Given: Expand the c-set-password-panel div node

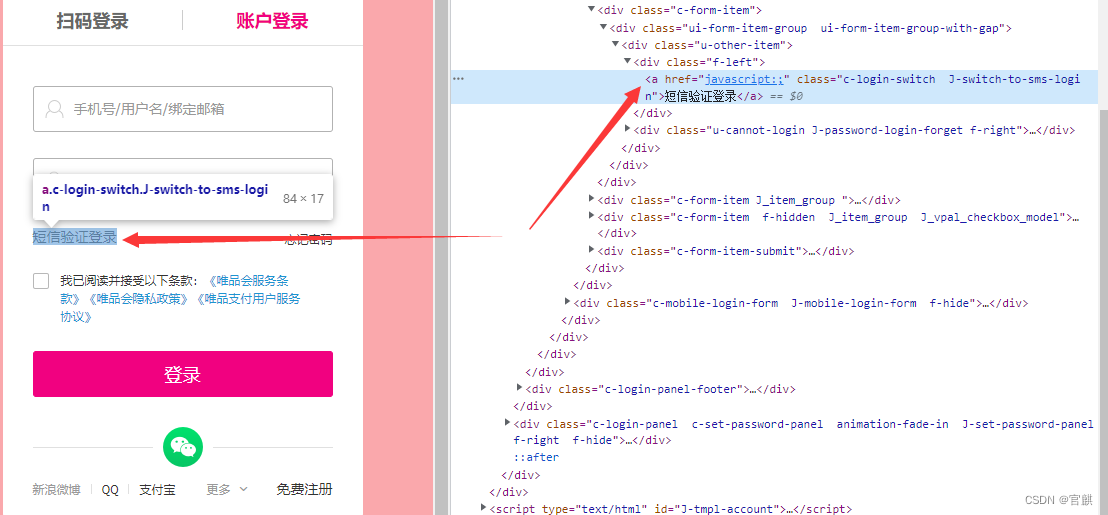Looking at the screenshot, I should click(x=507, y=422).
